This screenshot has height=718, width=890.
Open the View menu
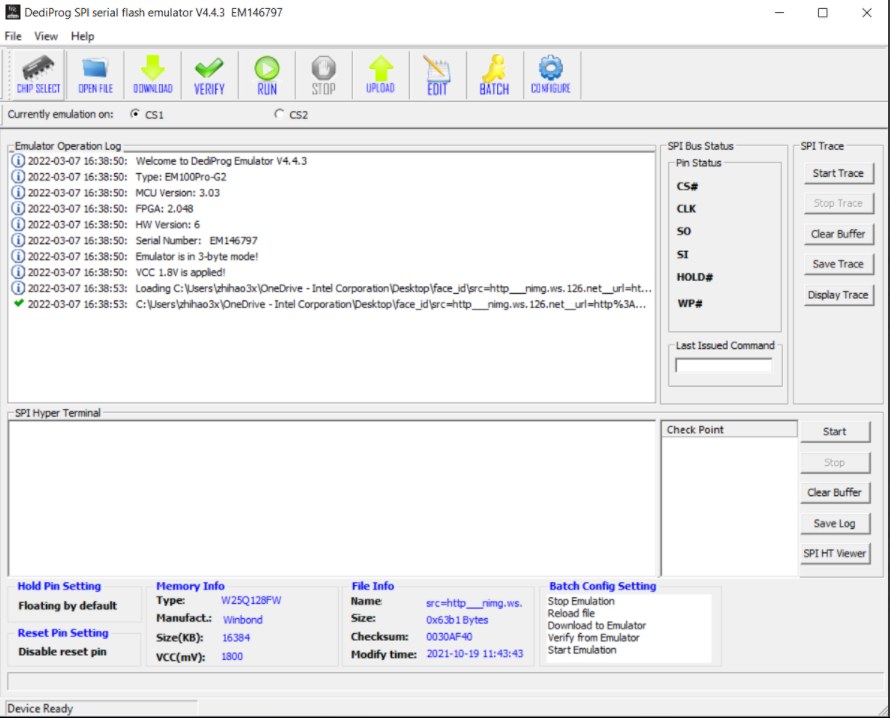[46, 36]
